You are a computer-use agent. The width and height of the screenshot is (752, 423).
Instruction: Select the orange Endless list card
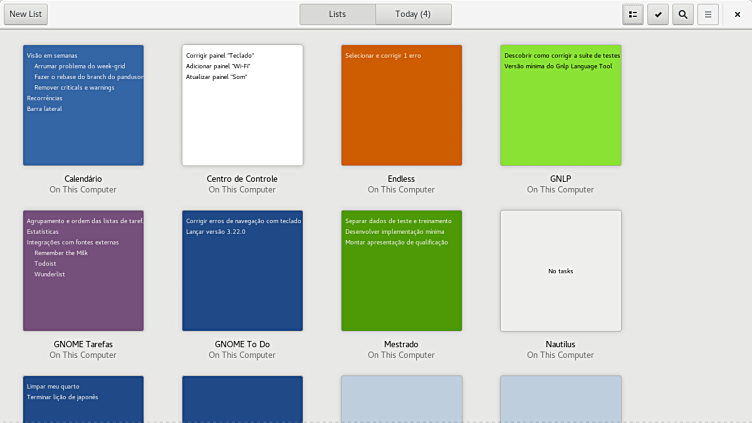pos(401,105)
